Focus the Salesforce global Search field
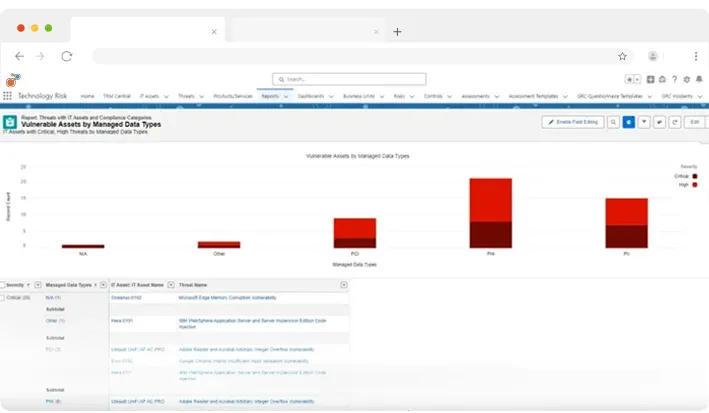Image resolution: width=709 pixels, height=413 pixels. pyautogui.click(x=349, y=79)
